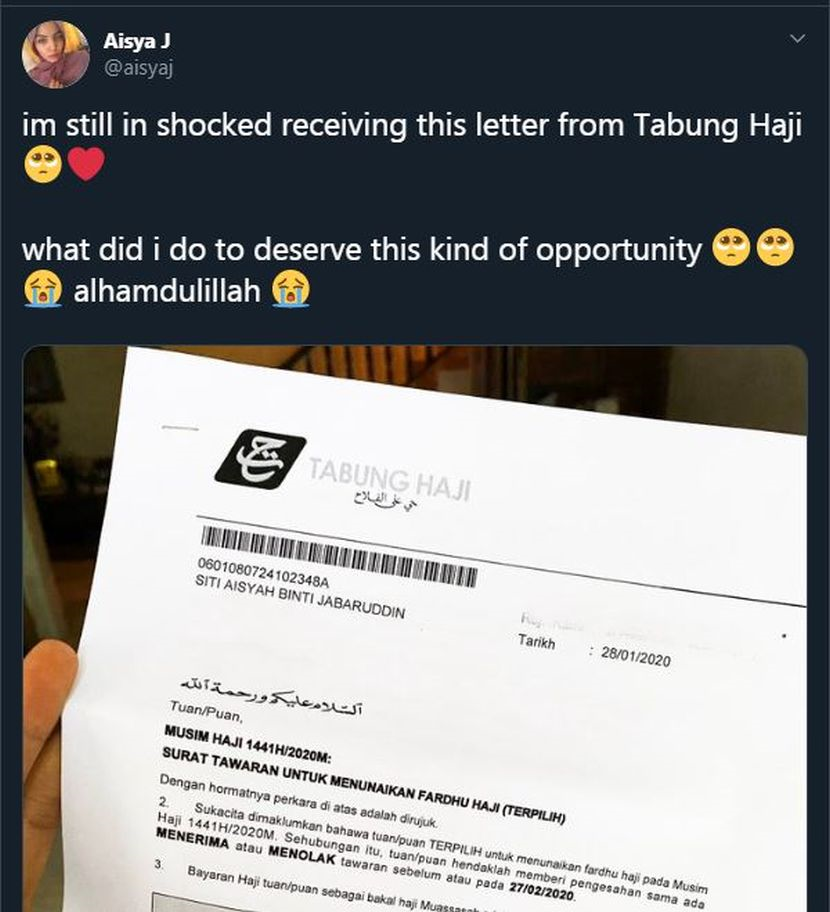This screenshot has height=912, width=830.
Task: Click the name SITI AISYAH BINTI JABARUDDIN
Action: [x=300, y=596]
